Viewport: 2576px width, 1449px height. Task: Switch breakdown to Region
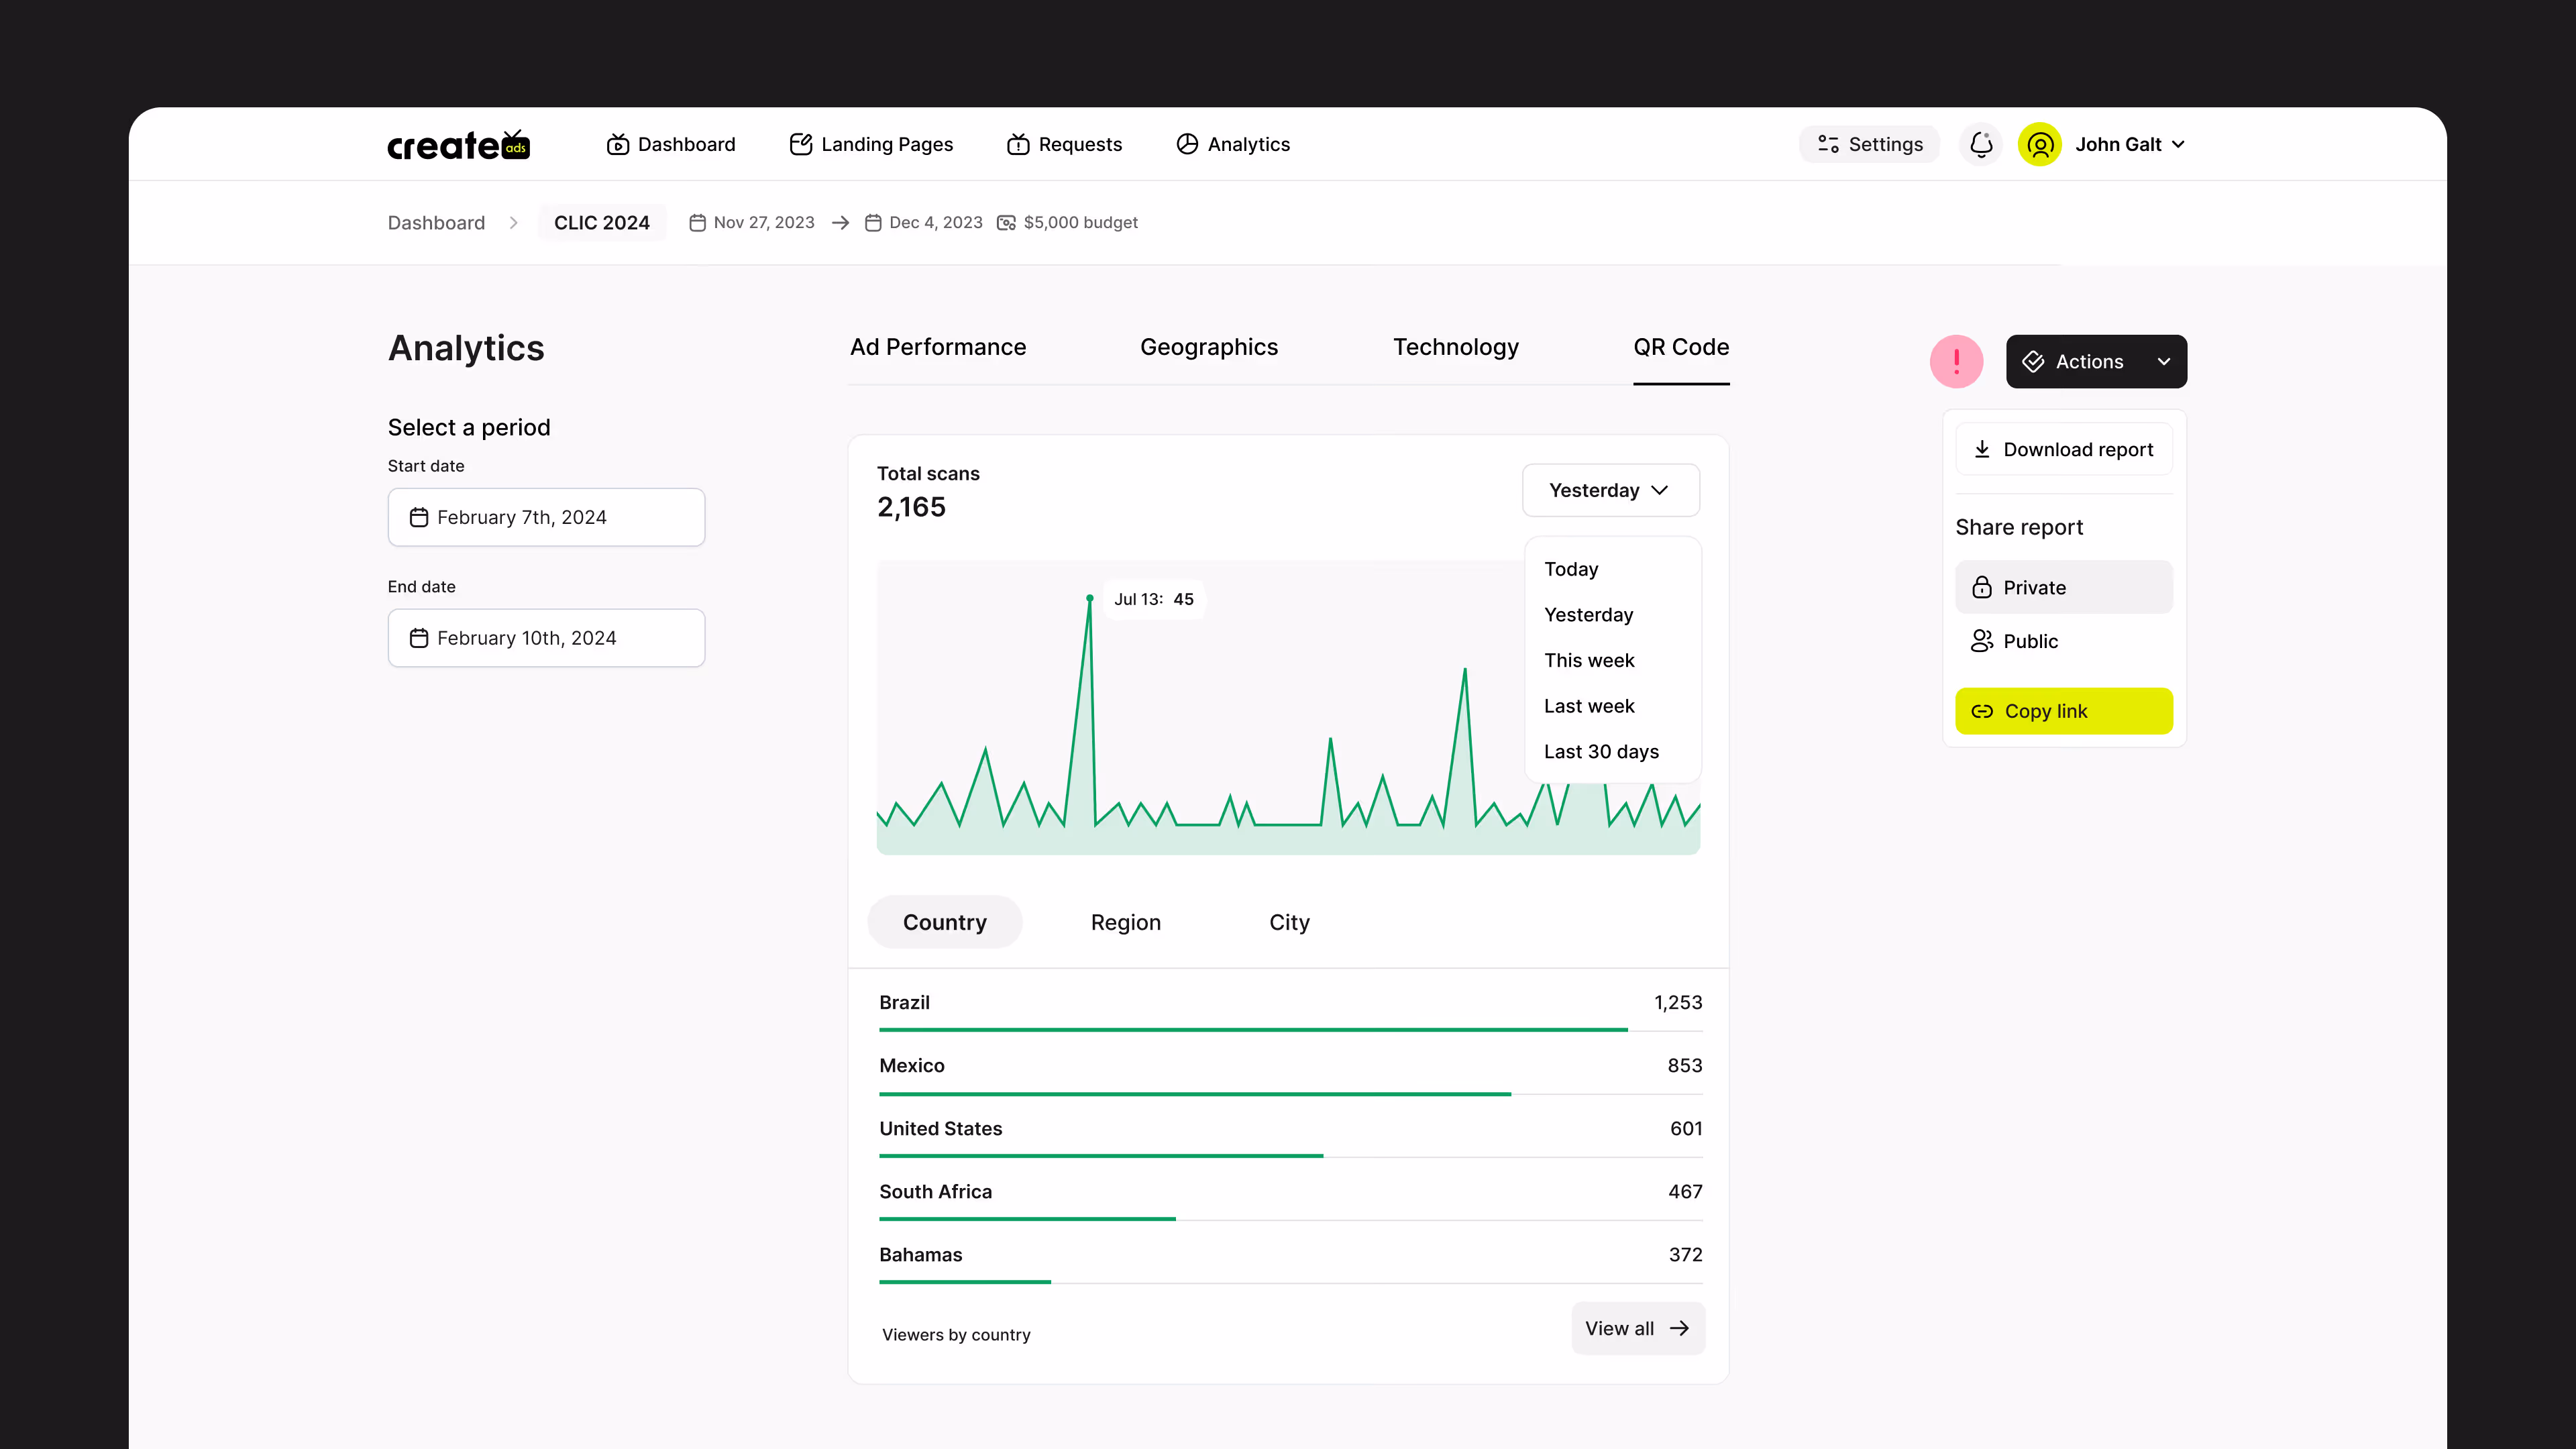click(1125, 922)
